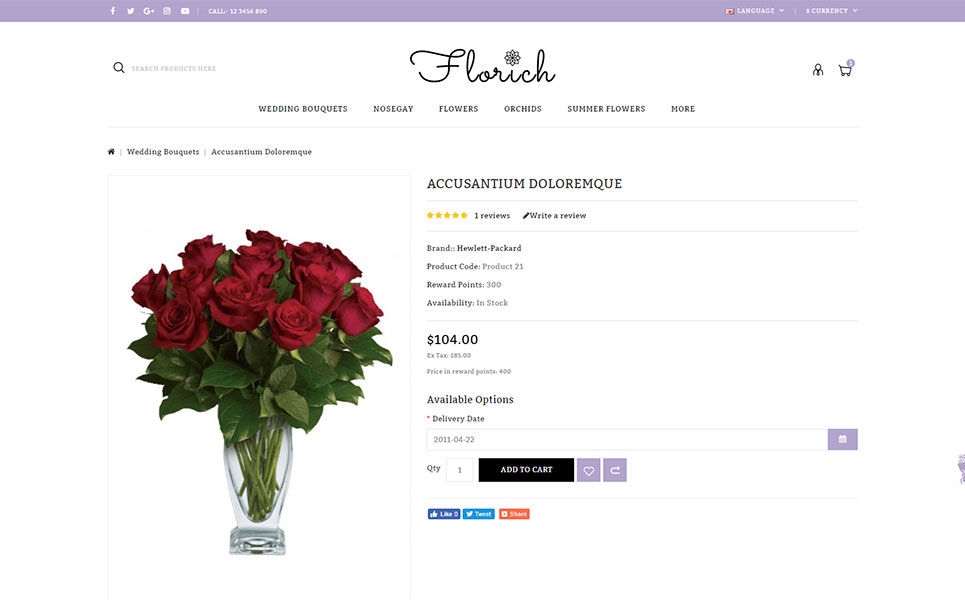Expand the Currency dropdown
The width and height of the screenshot is (965, 600).
831,10
